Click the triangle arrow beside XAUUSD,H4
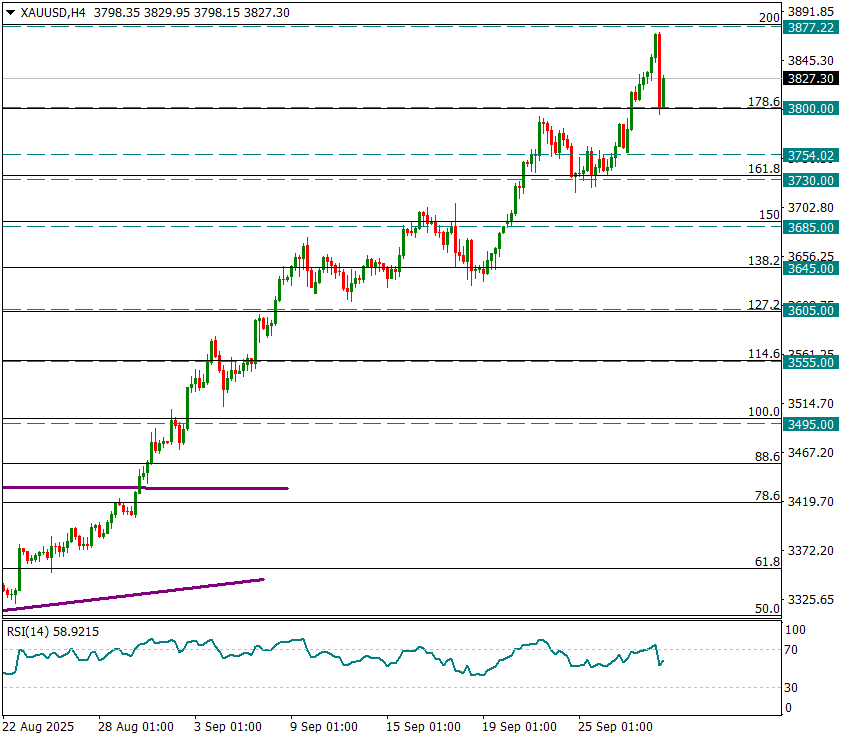Viewport: 845px width, 739px height. [x=9, y=13]
